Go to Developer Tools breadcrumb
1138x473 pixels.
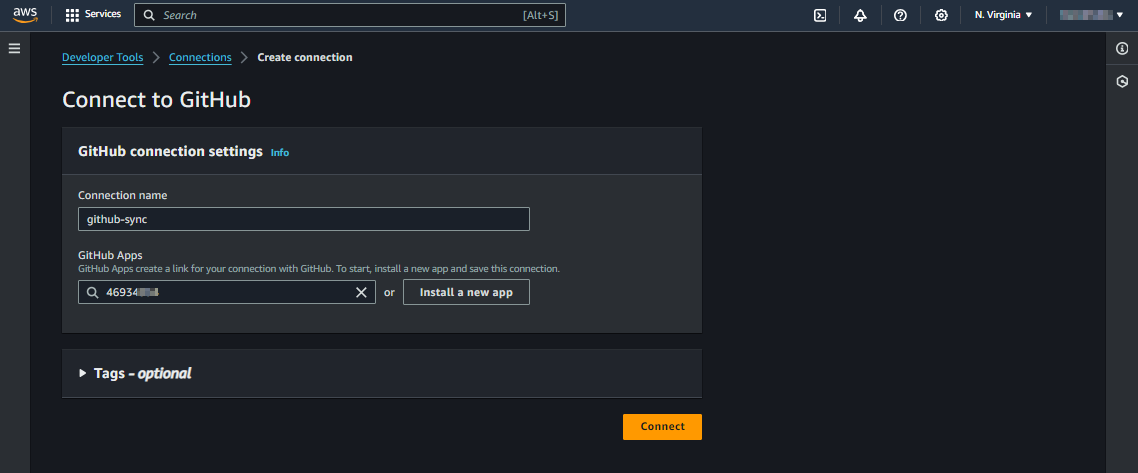click(x=102, y=57)
